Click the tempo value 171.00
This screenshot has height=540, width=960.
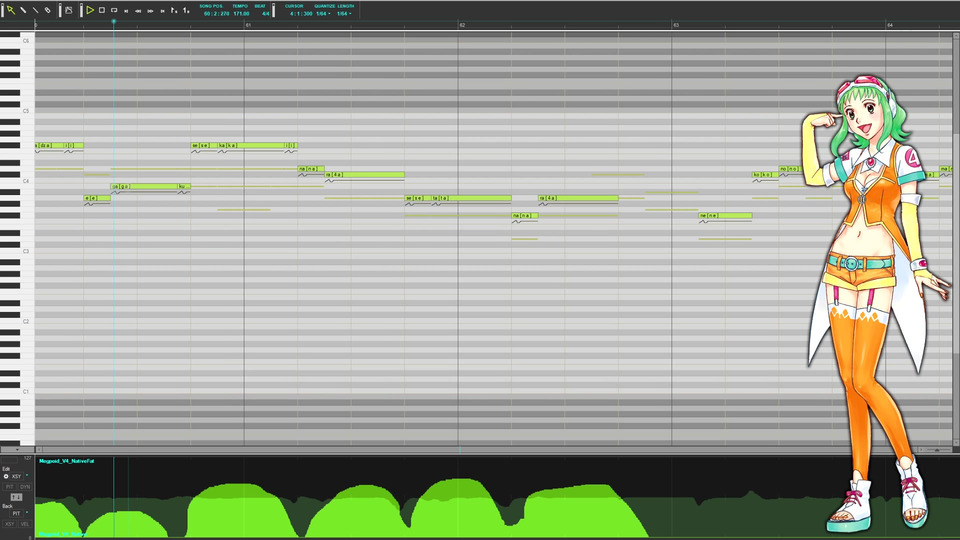pyautogui.click(x=241, y=13)
